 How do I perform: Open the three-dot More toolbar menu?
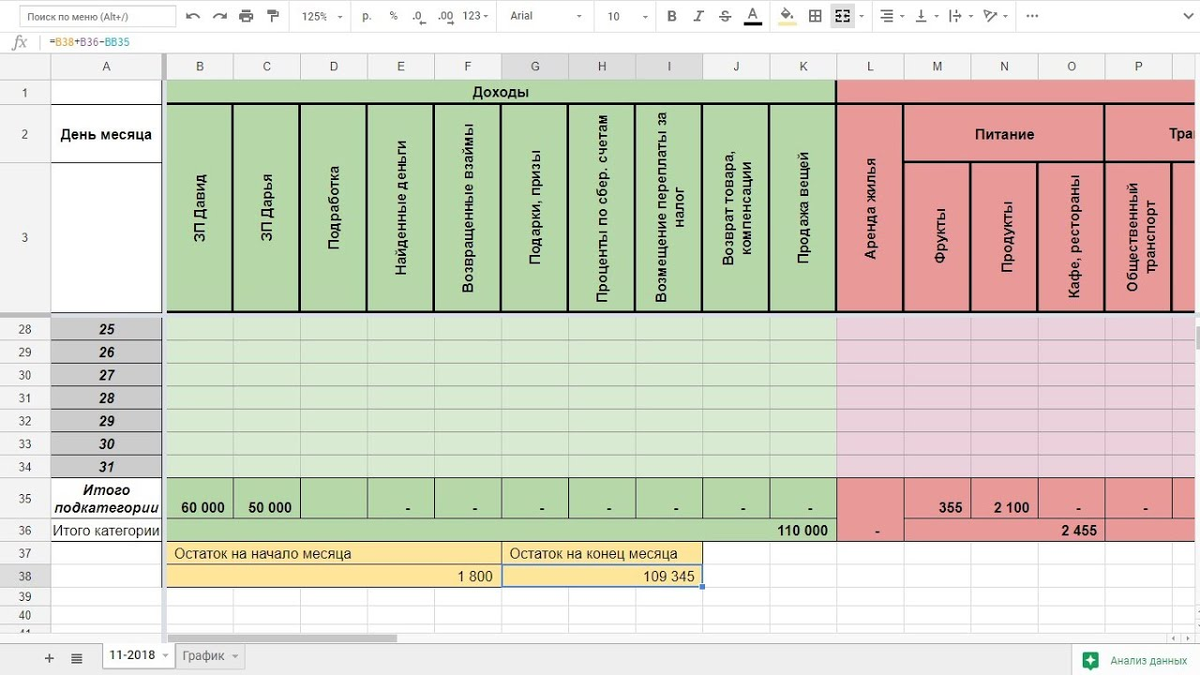pos(1032,16)
